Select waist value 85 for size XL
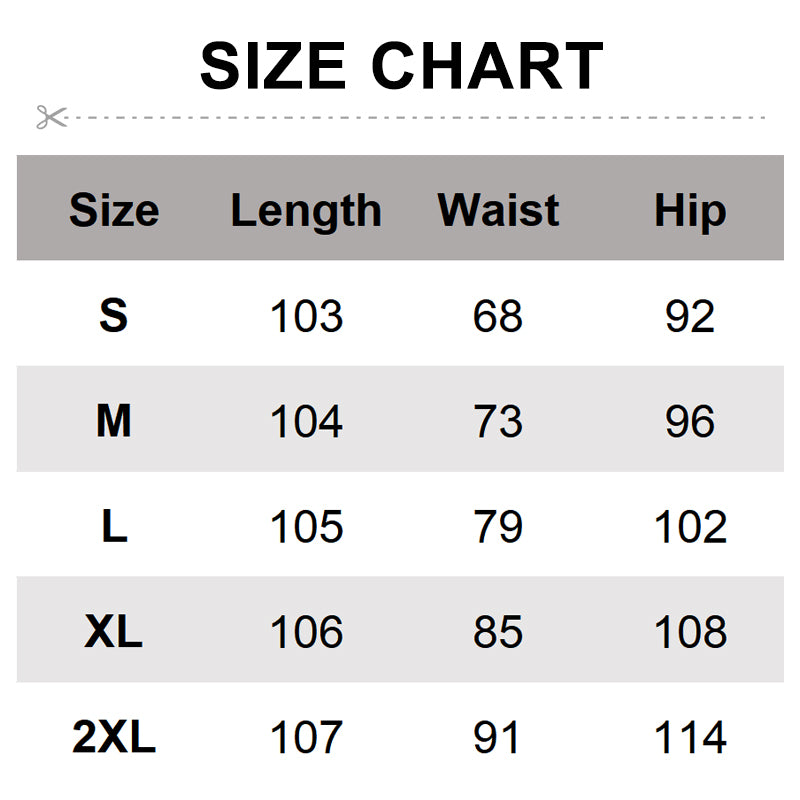 tap(498, 632)
